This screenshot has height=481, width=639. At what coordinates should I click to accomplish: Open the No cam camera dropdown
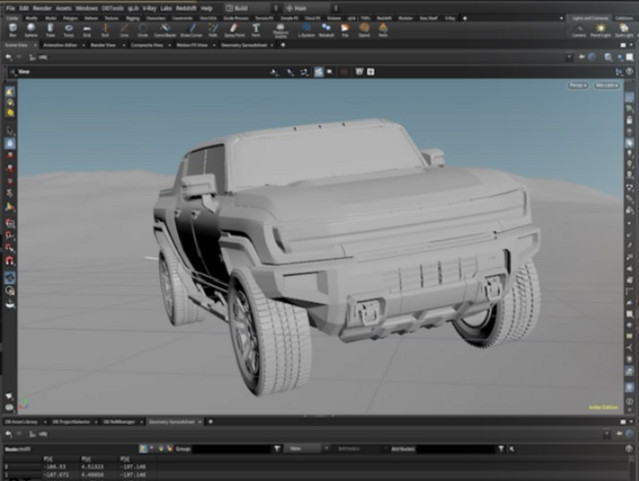pyautogui.click(x=604, y=85)
